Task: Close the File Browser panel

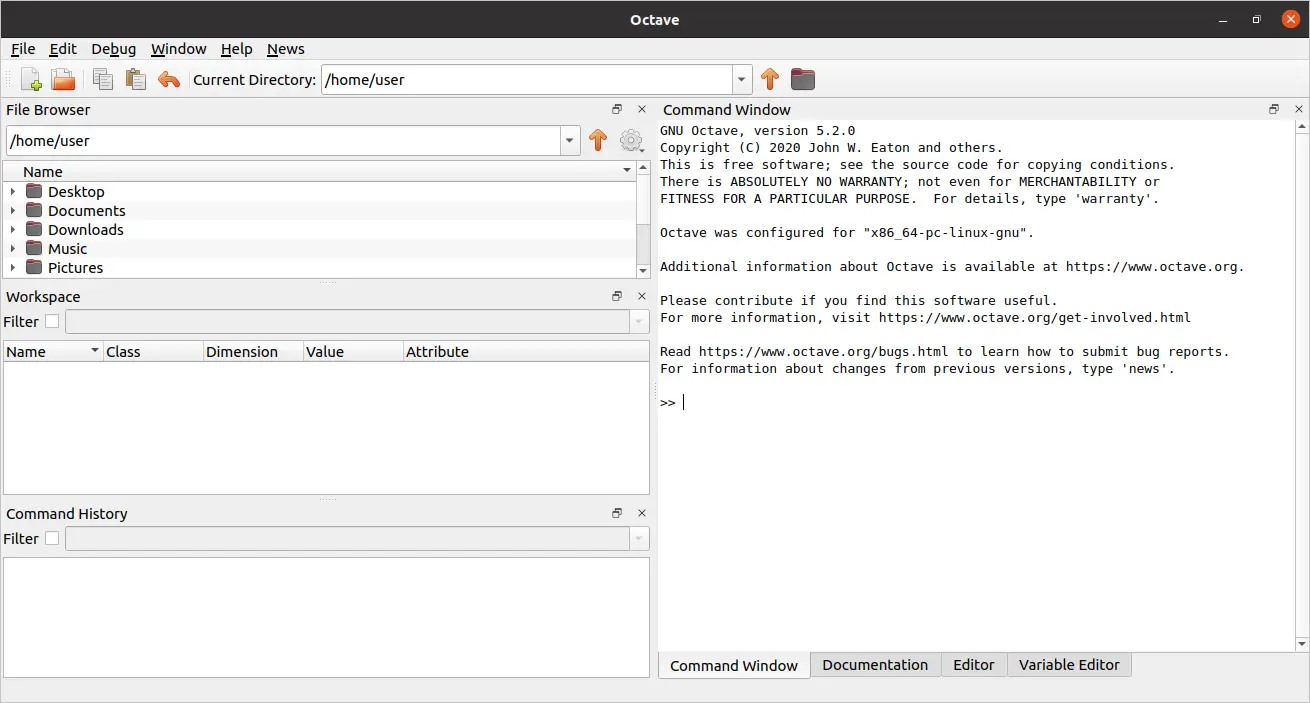Action: coord(642,109)
